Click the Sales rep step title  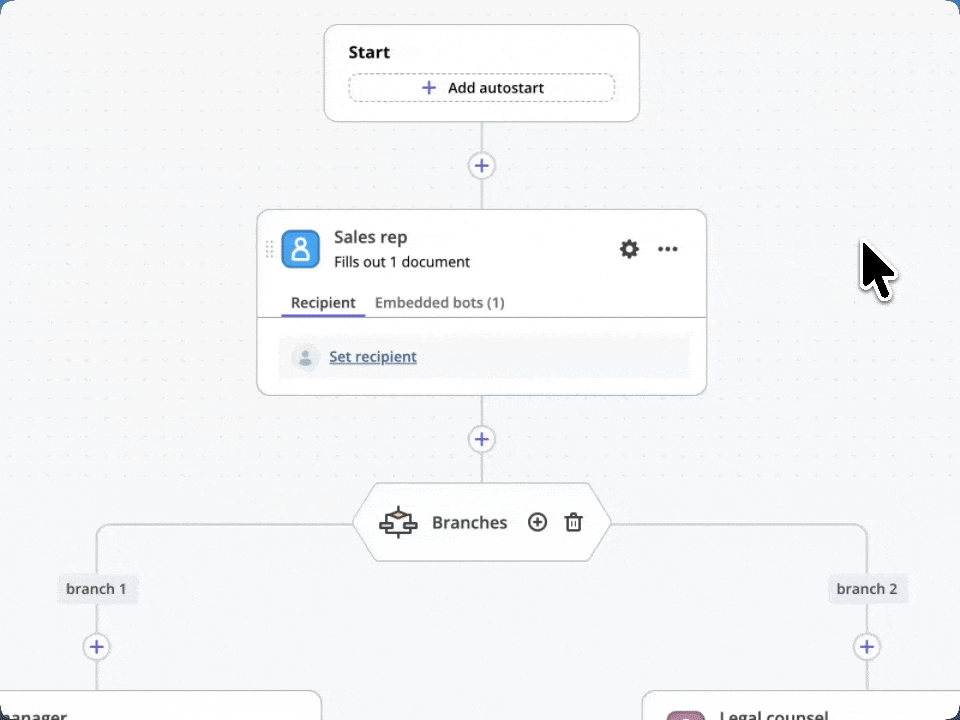pos(370,238)
